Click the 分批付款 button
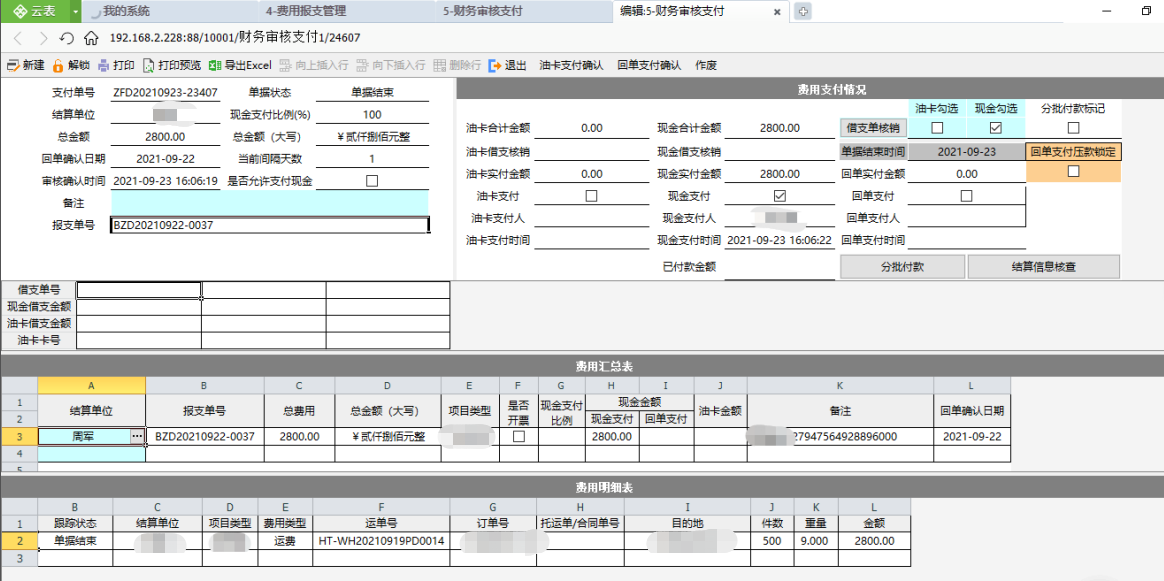The height and width of the screenshot is (581, 1164). [902, 266]
